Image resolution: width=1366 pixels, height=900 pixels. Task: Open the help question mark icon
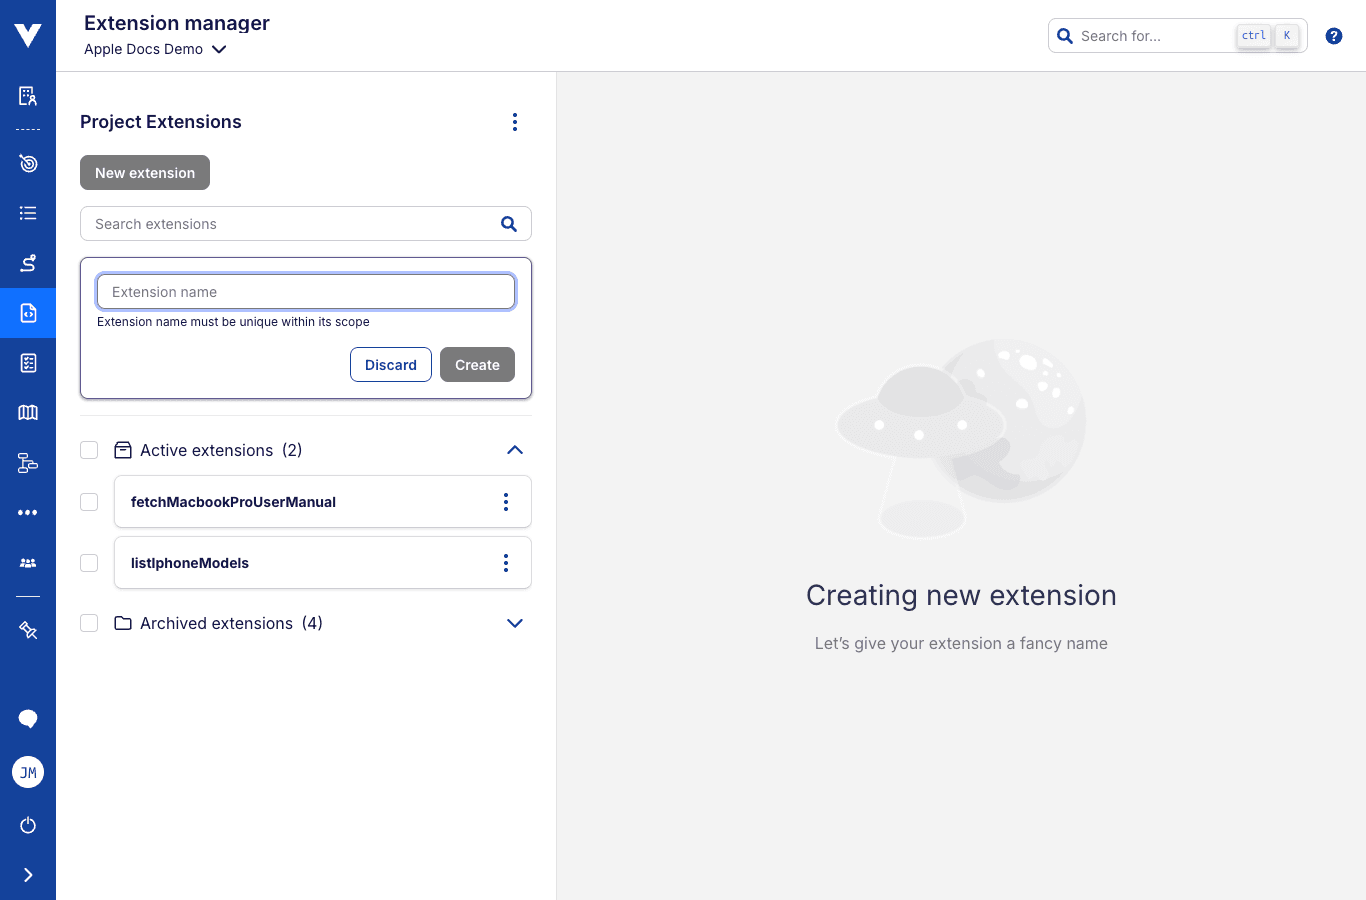(x=1333, y=35)
